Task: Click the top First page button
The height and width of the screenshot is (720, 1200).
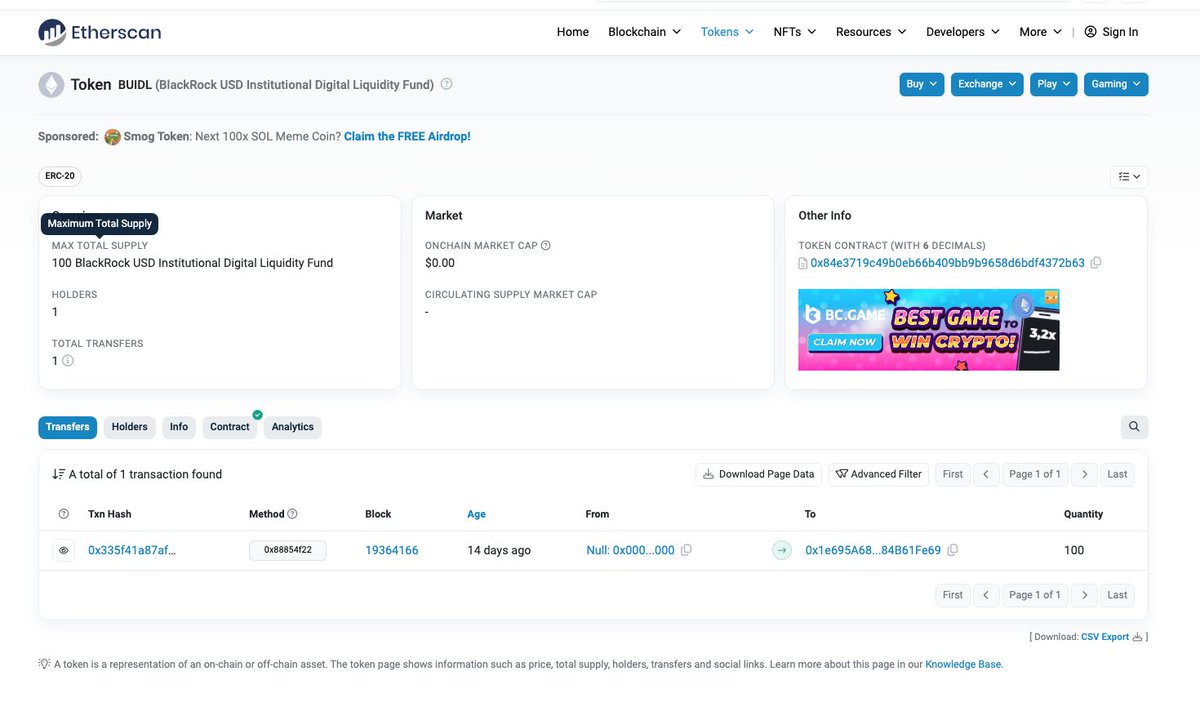Action: point(953,474)
